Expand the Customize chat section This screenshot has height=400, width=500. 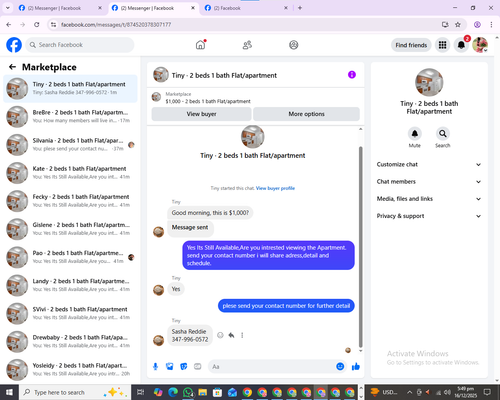[429, 164]
